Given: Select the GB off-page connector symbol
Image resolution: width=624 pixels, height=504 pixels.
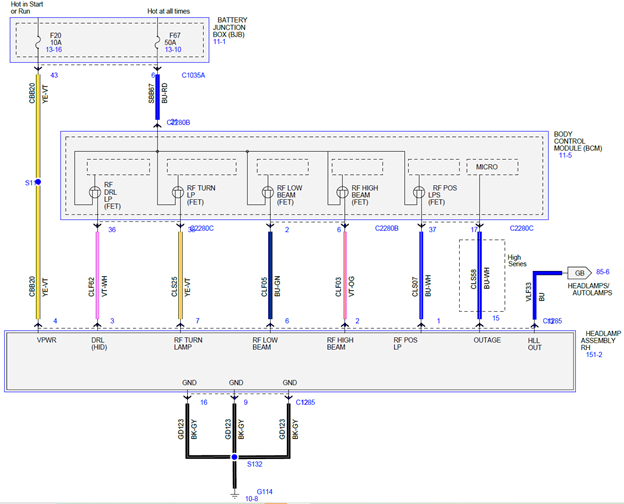Looking at the screenshot, I should [579, 273].
